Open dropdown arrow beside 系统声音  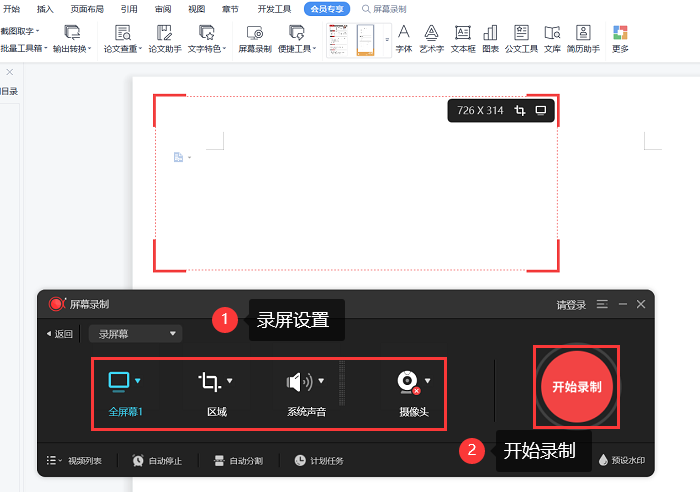click(321, 381)
